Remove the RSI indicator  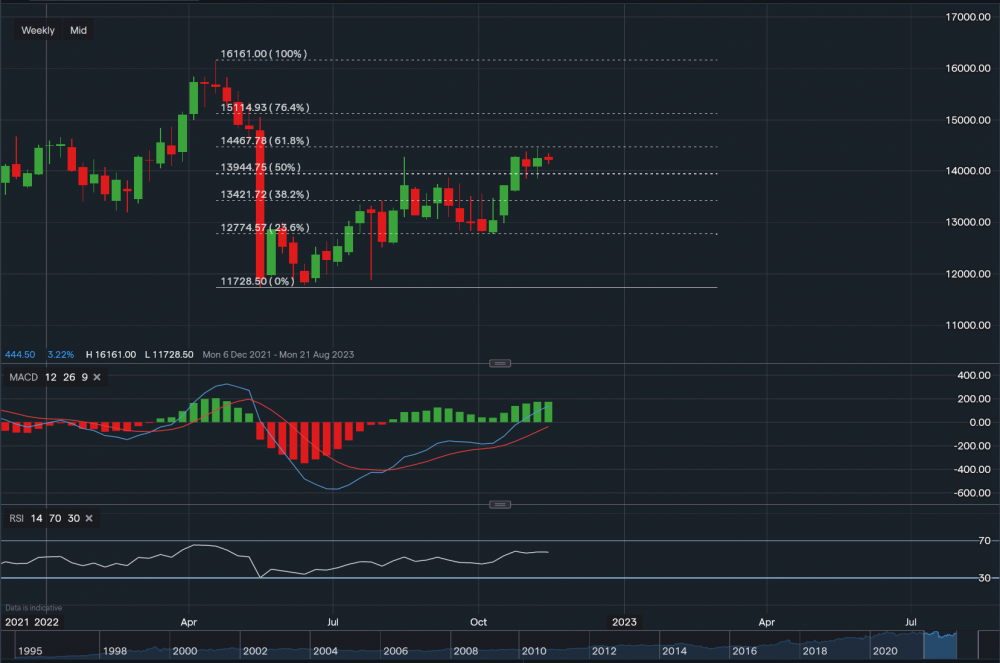tap(89, 518)
